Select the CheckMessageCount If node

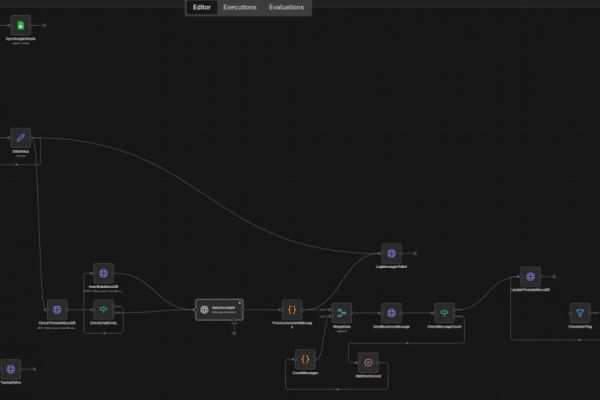444,313
